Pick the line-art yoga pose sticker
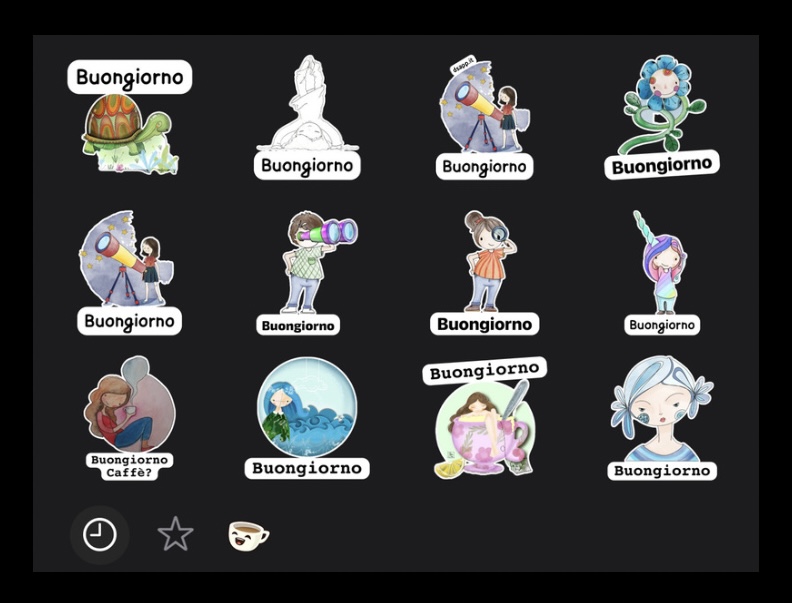Image resolution: width=792 pixels, height=603 pixels. (306, 105)
